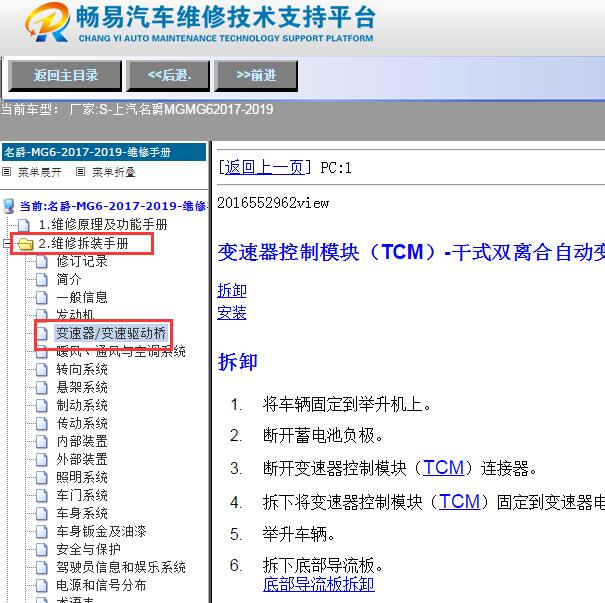The image size is (605, 603).
Task: Click the 返回主目录 button
Action: pos(65,76)
